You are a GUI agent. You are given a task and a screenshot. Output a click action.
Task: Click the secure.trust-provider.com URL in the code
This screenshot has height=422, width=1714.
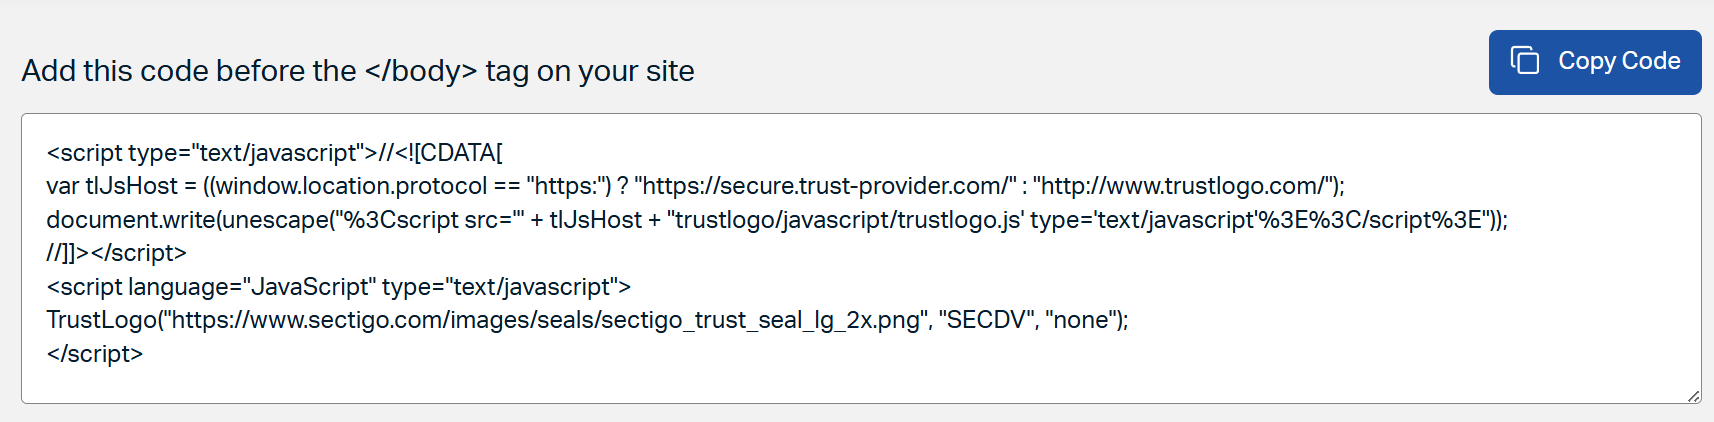tap(824, 186)
